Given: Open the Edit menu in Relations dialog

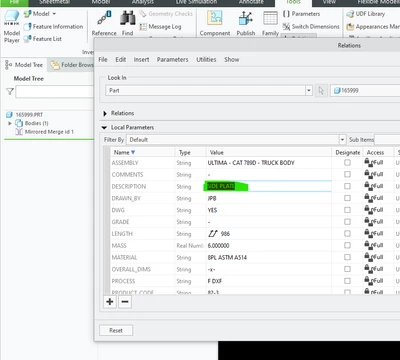Looking at the screenshot, I should tap(121, 59).
